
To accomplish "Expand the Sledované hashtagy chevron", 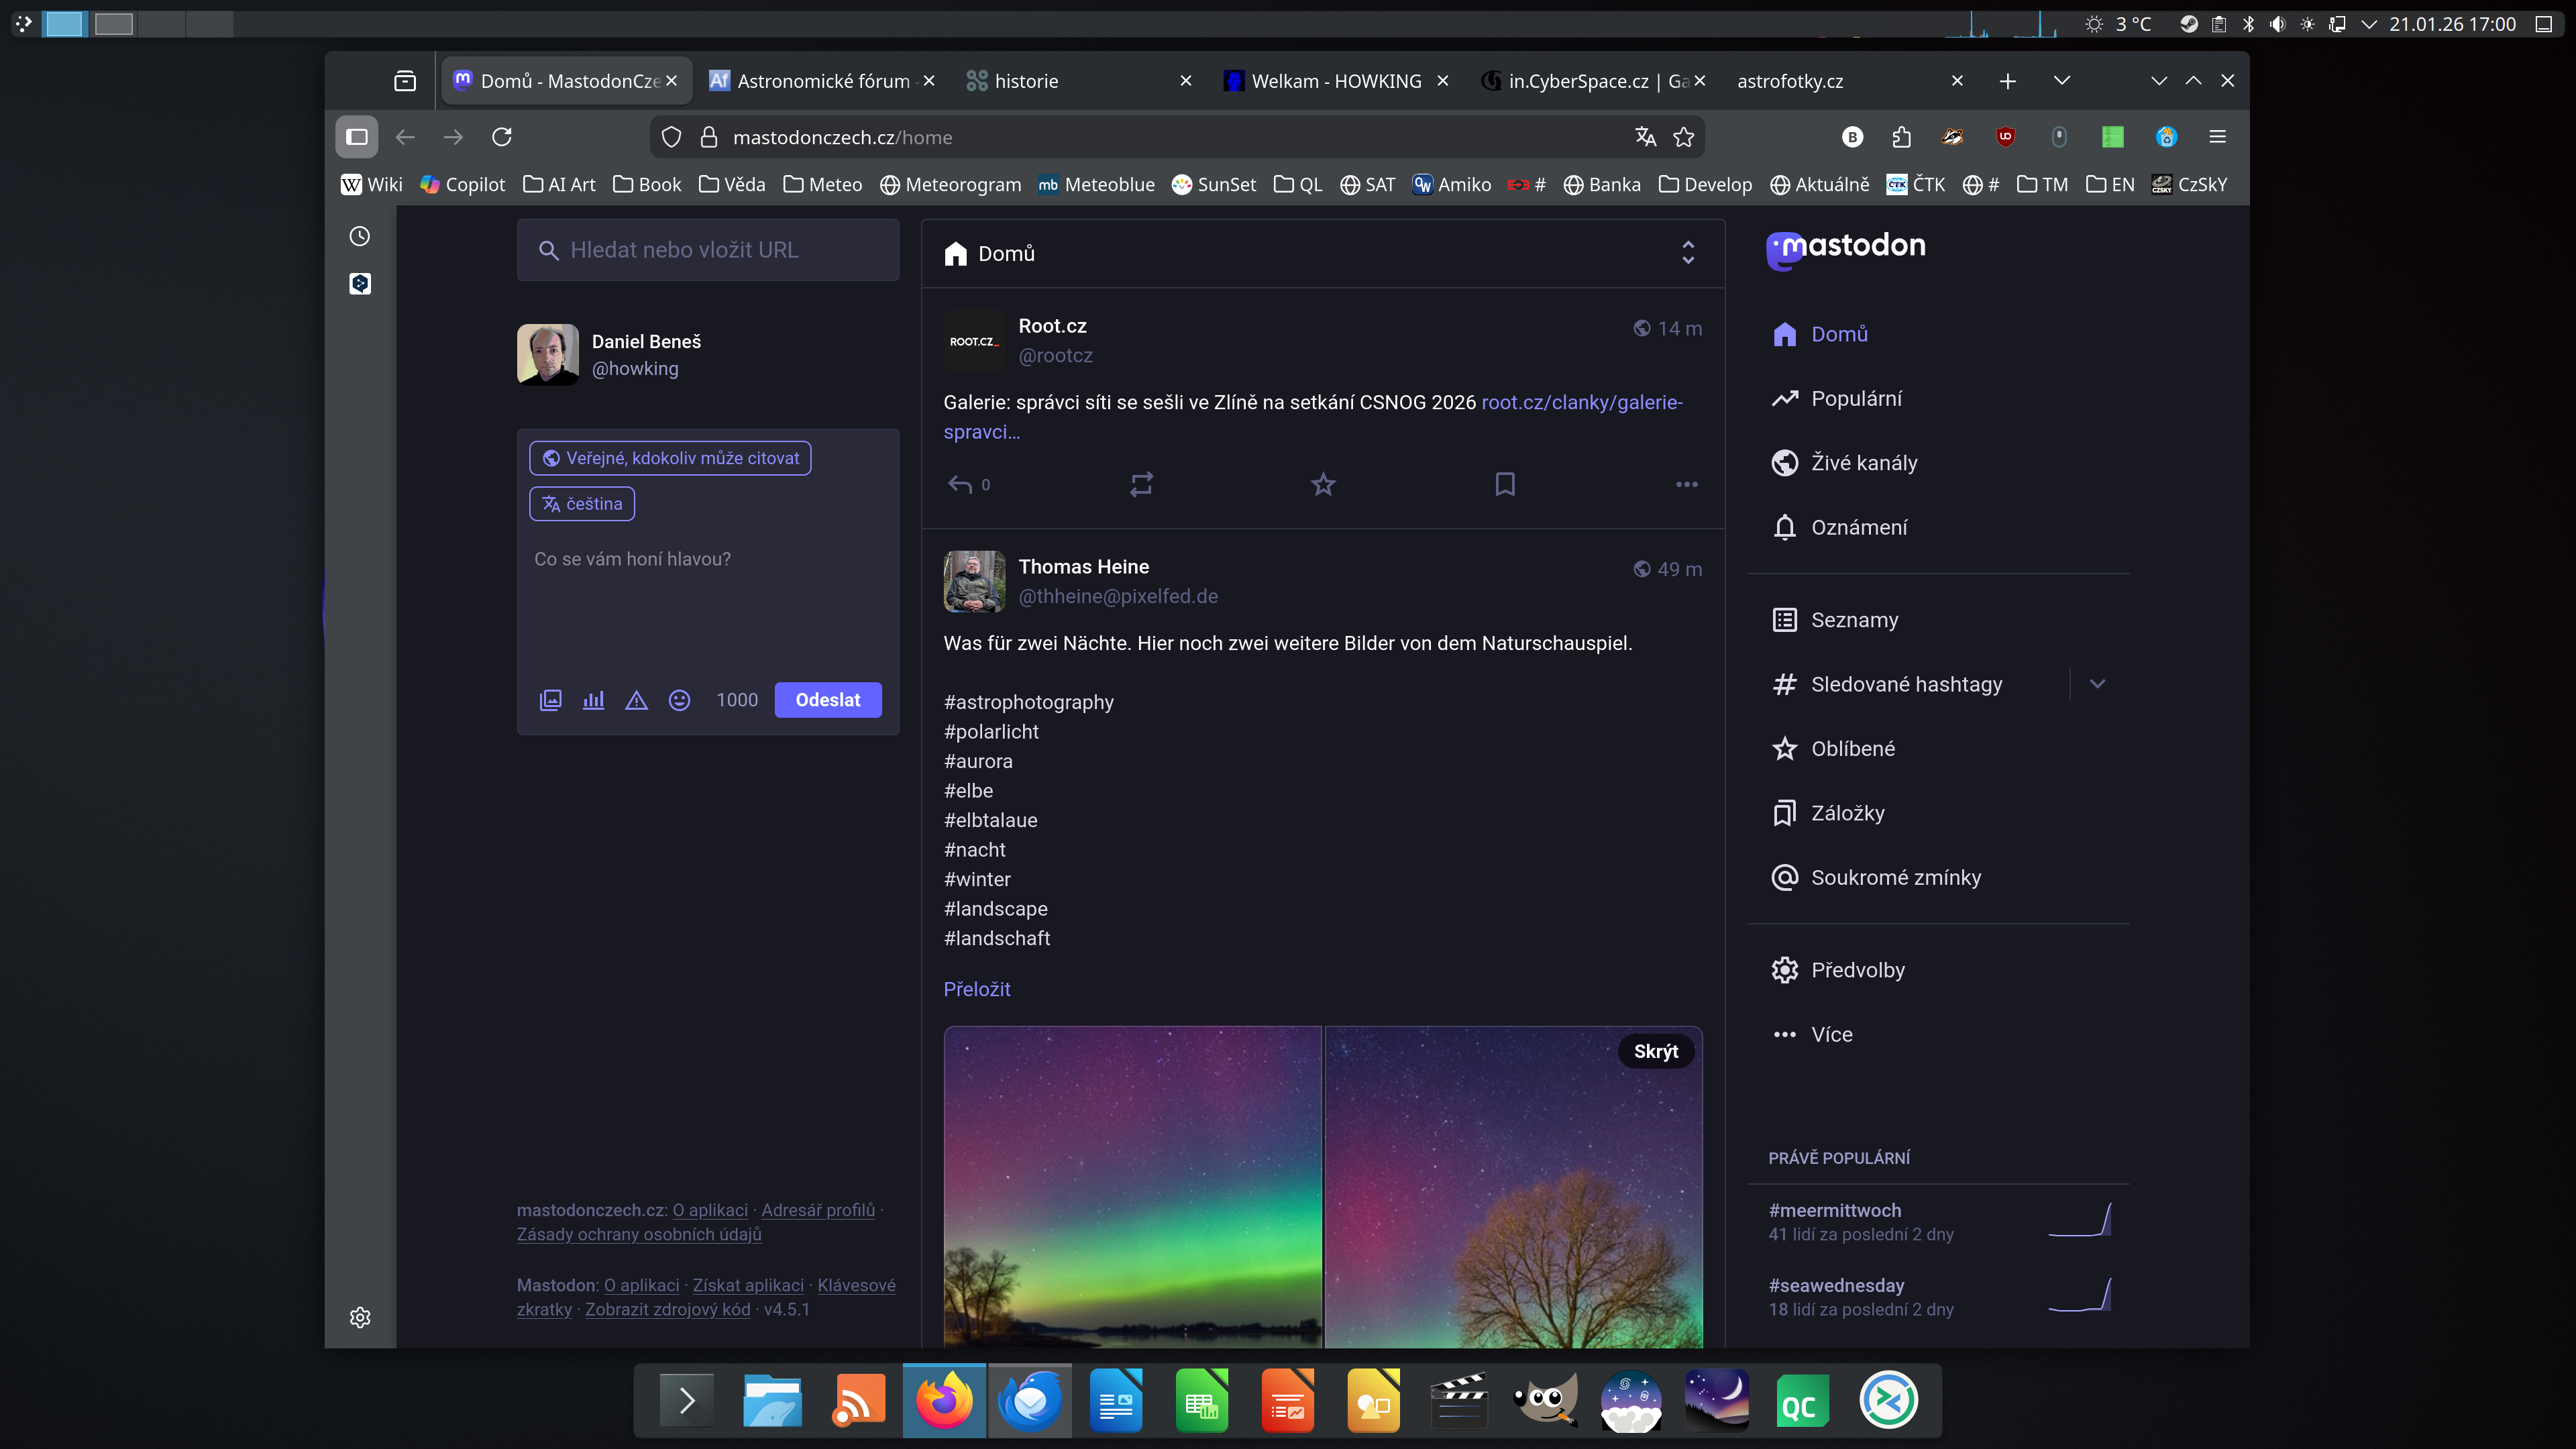I will click(2097, 684).
